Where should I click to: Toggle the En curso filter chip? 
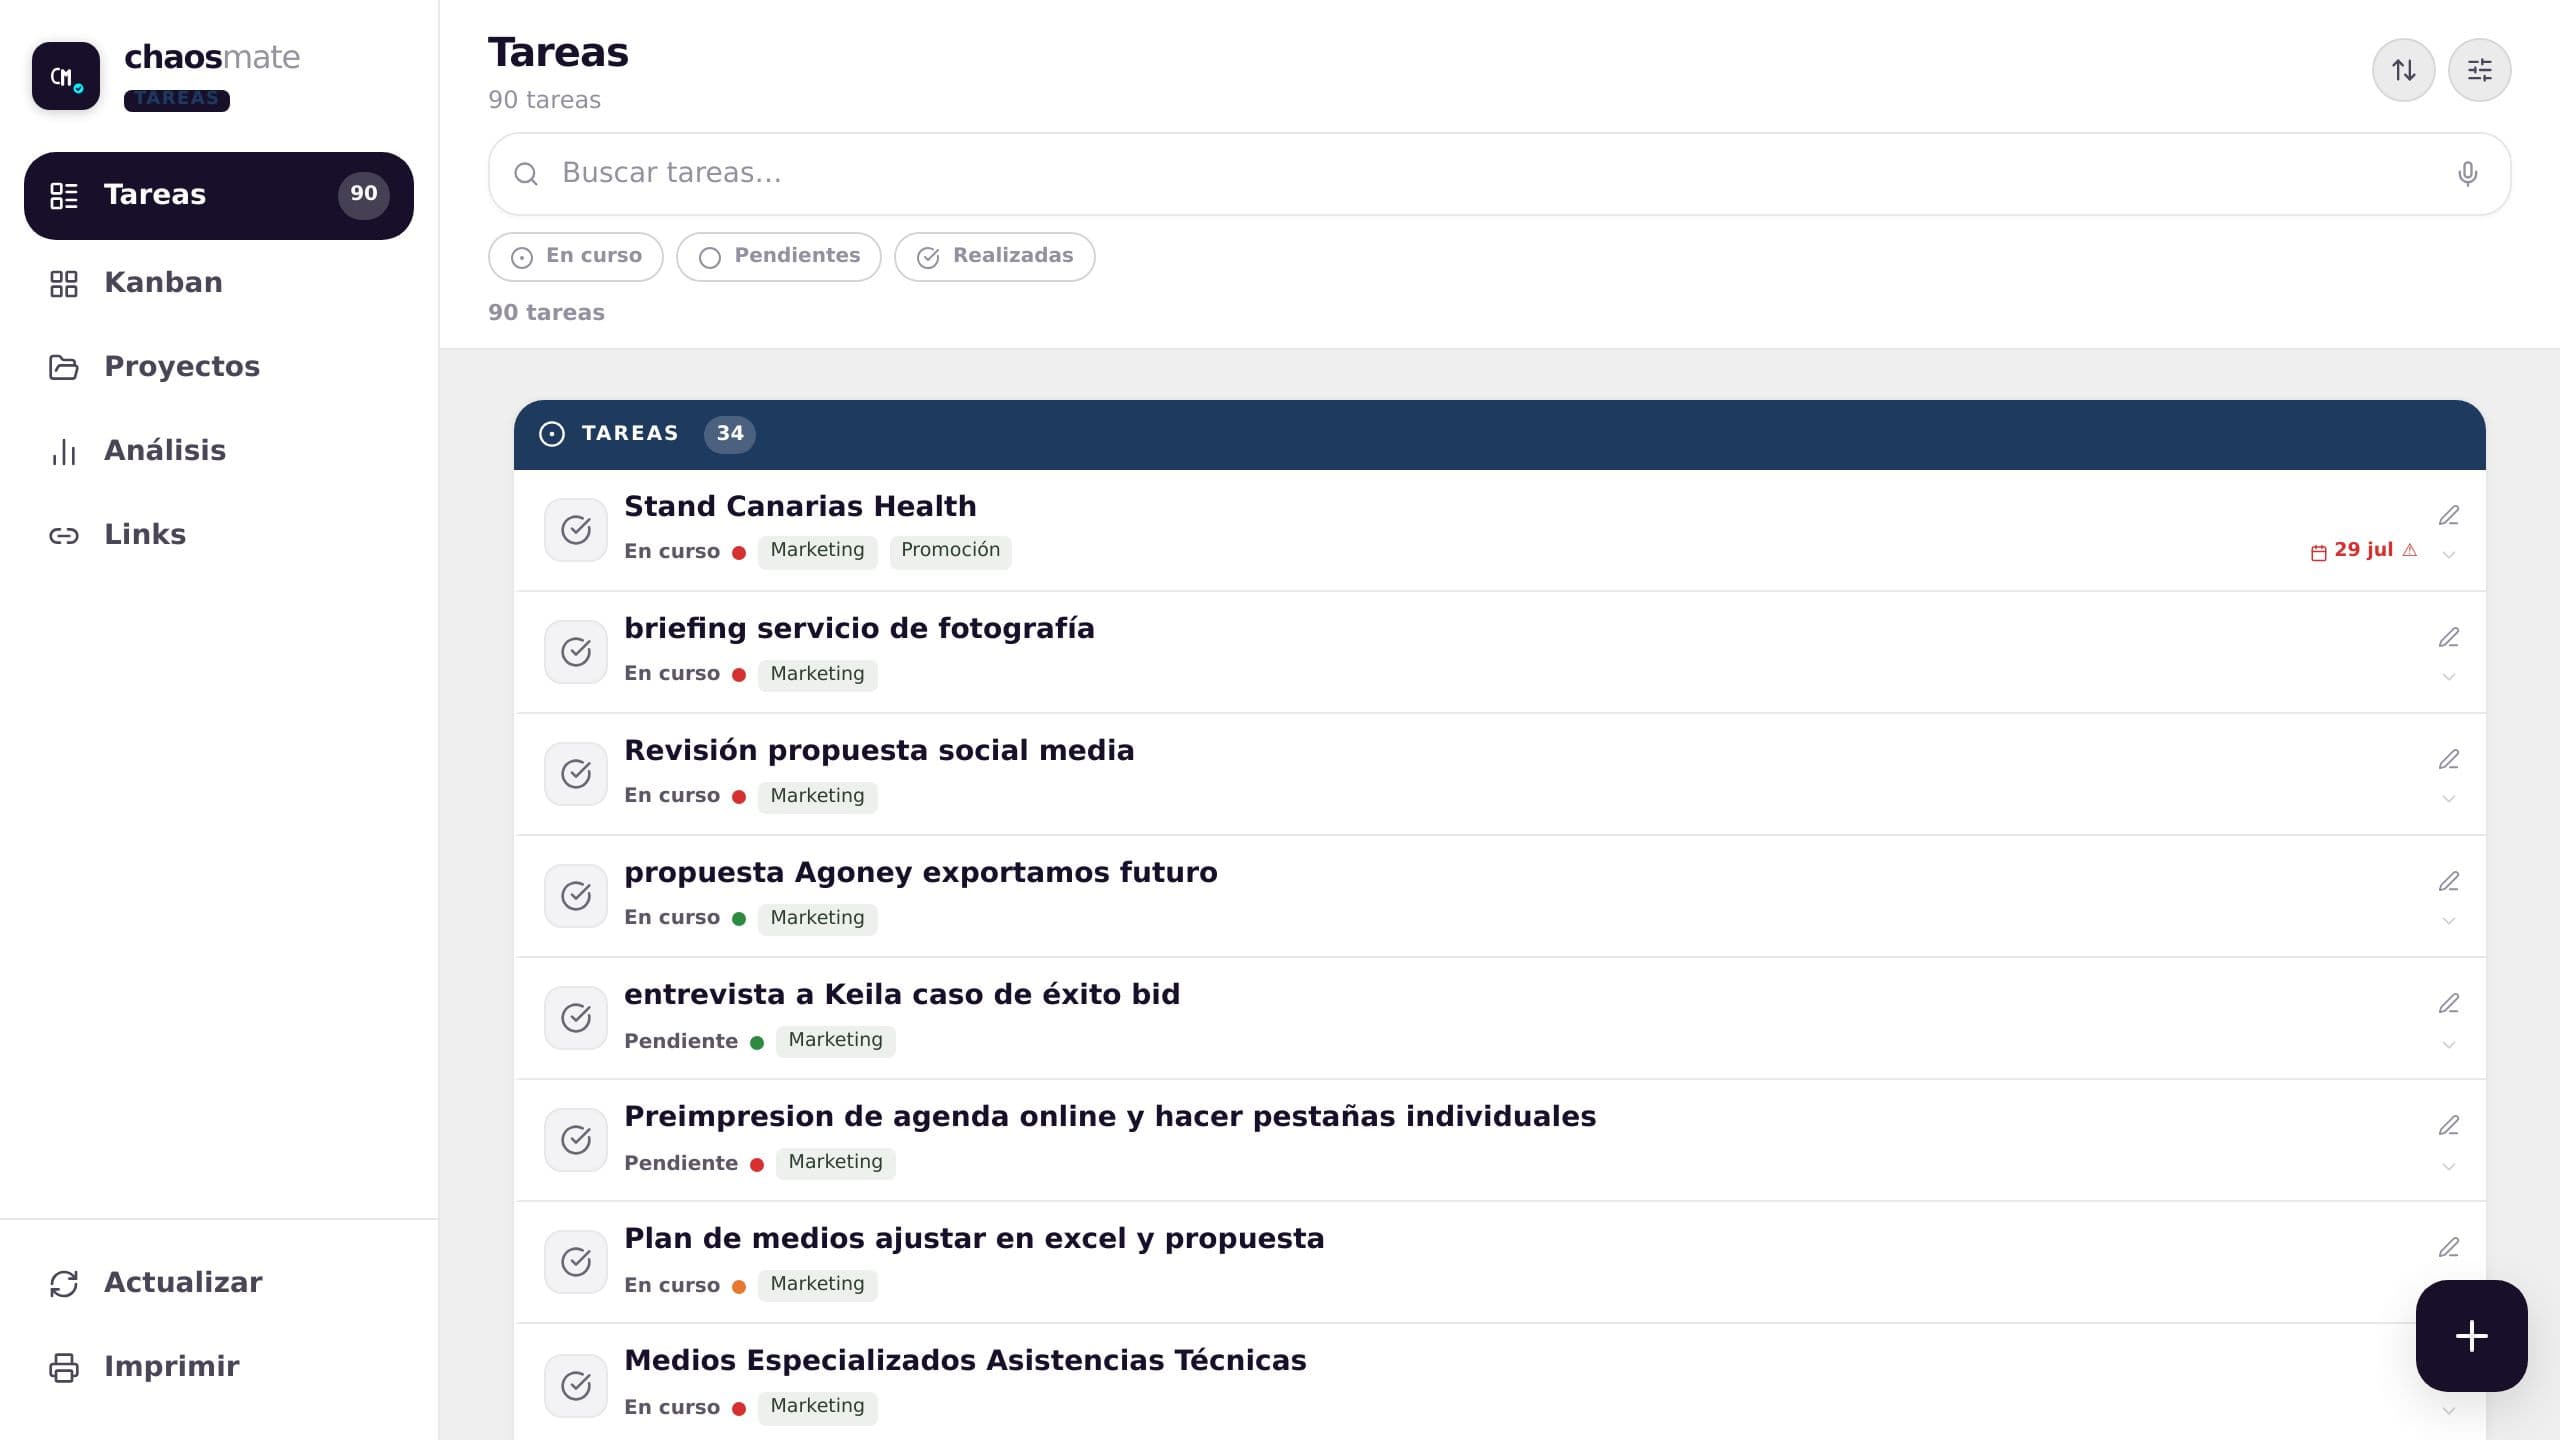576,257
